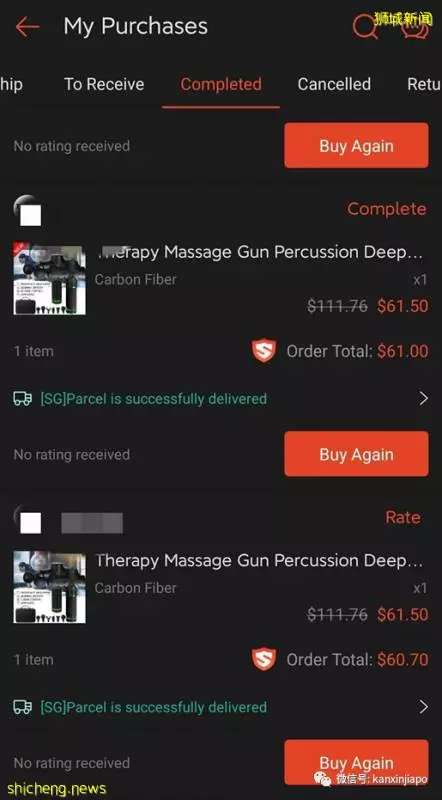This screenshot has width=442, height=800.
Task: Tap the Rate link on second order
Action: click(403, 517)
